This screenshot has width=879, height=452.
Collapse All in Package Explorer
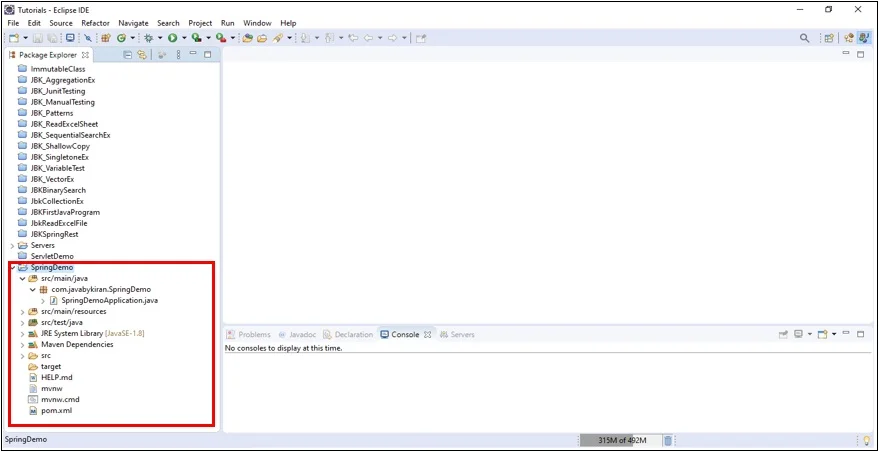click(x=127, y=54)
